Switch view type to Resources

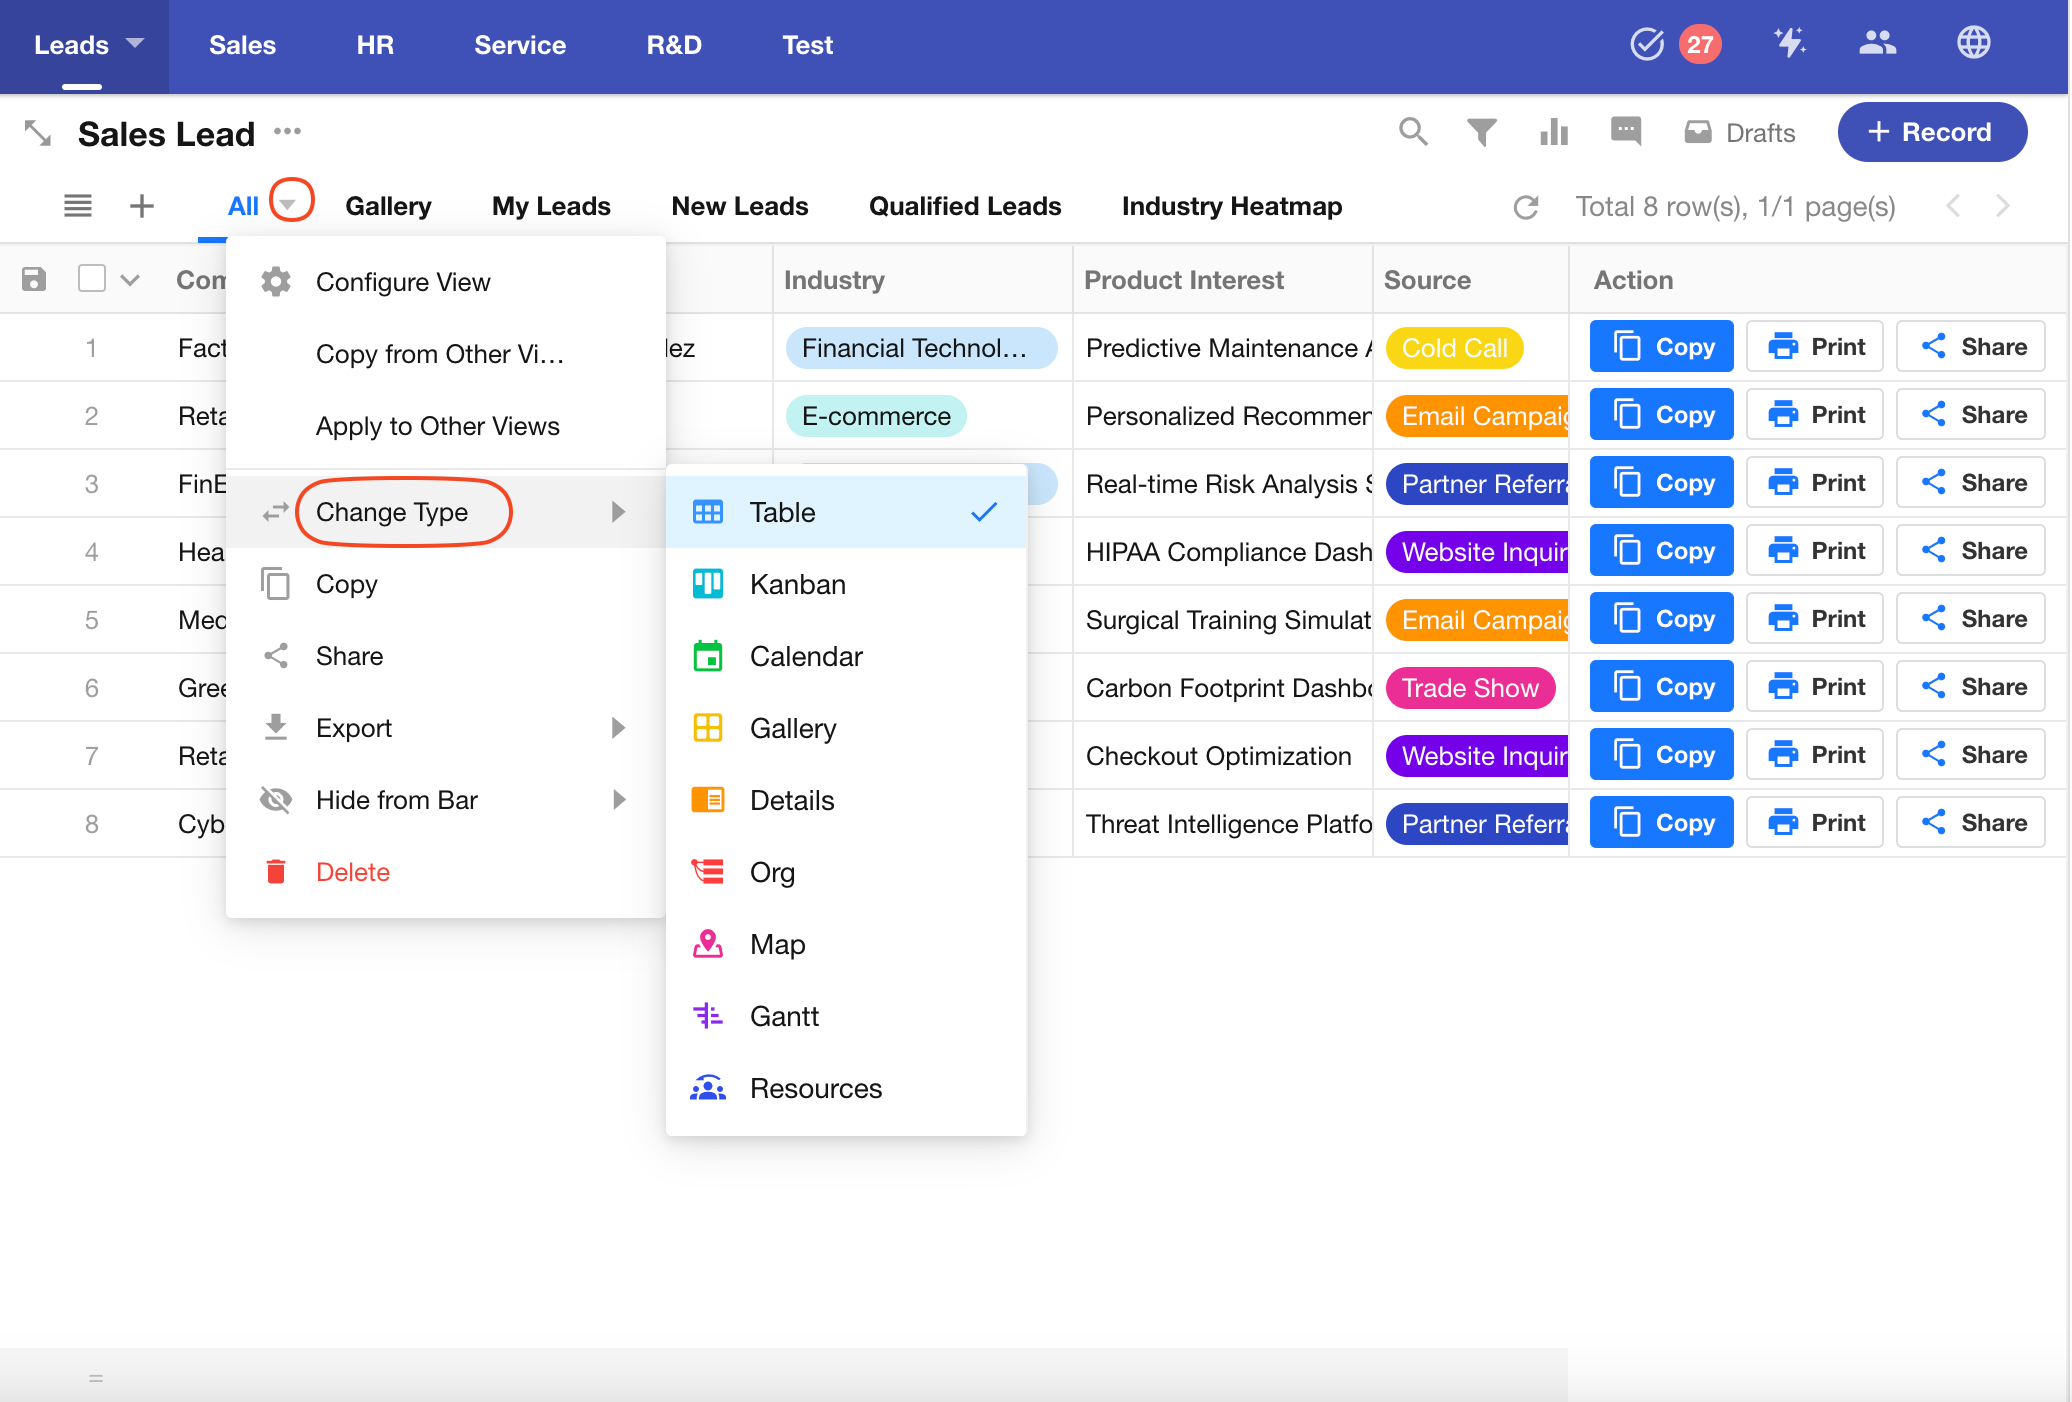(x=846, y=1088)
